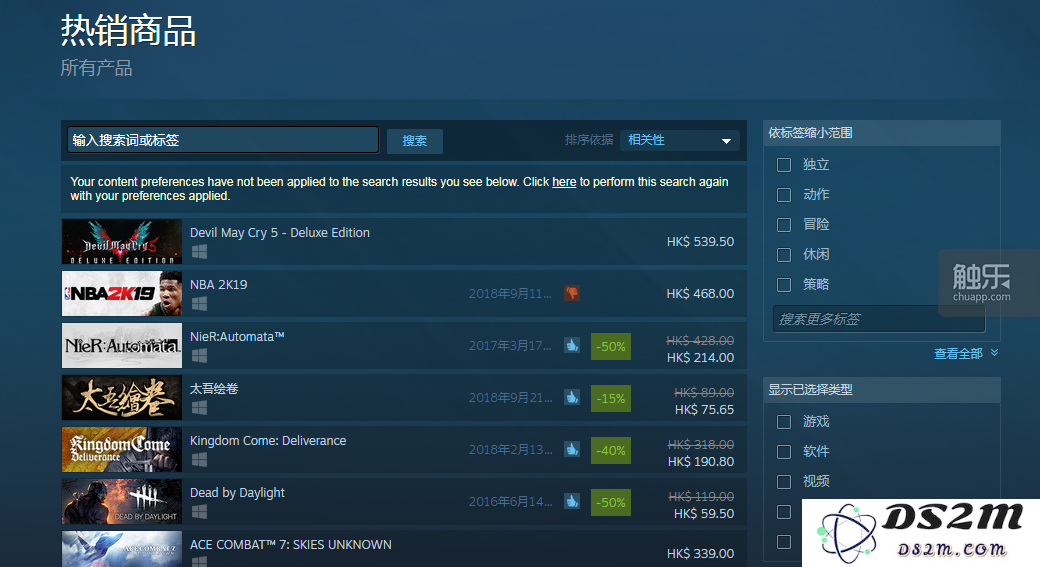Open ACE COMBAT™ 7: SKIES UNKNOWN title
This screenshot has width=1040, height=567.
click(x=291, y=544)
